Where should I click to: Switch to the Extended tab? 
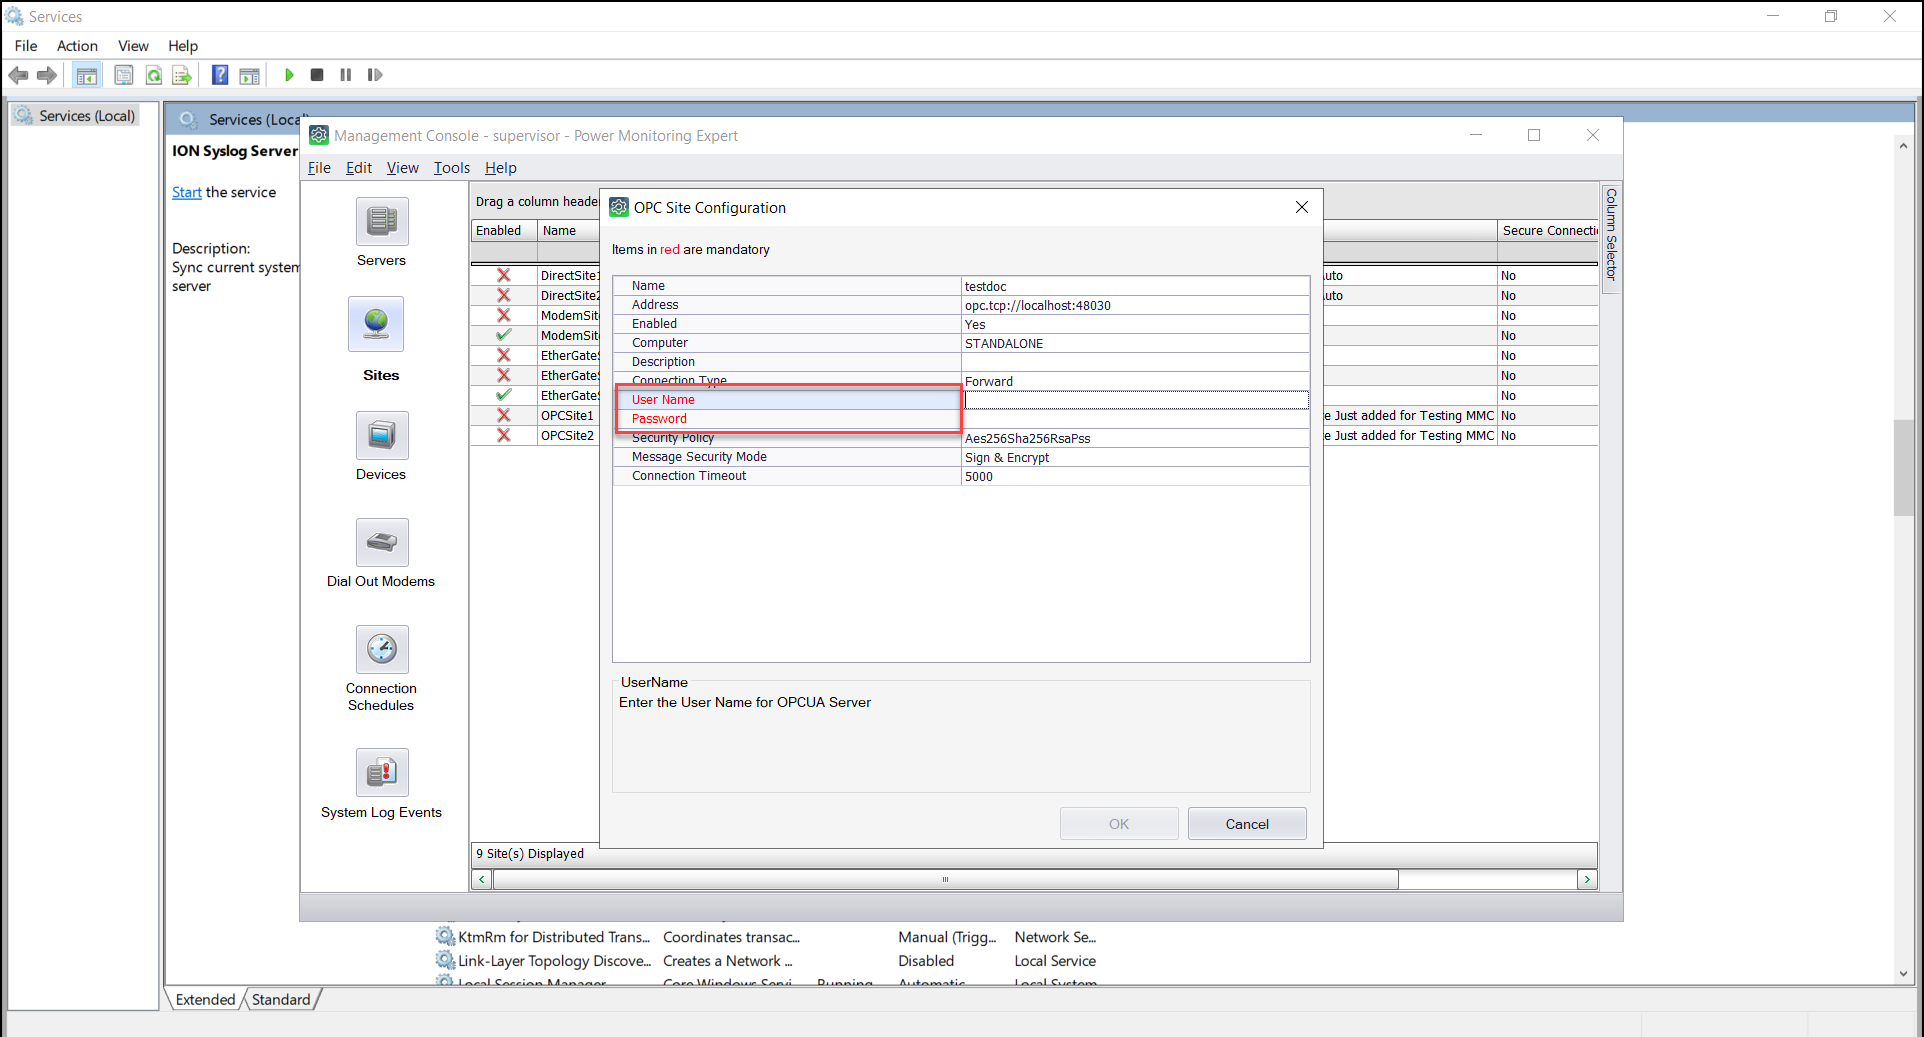205,999
